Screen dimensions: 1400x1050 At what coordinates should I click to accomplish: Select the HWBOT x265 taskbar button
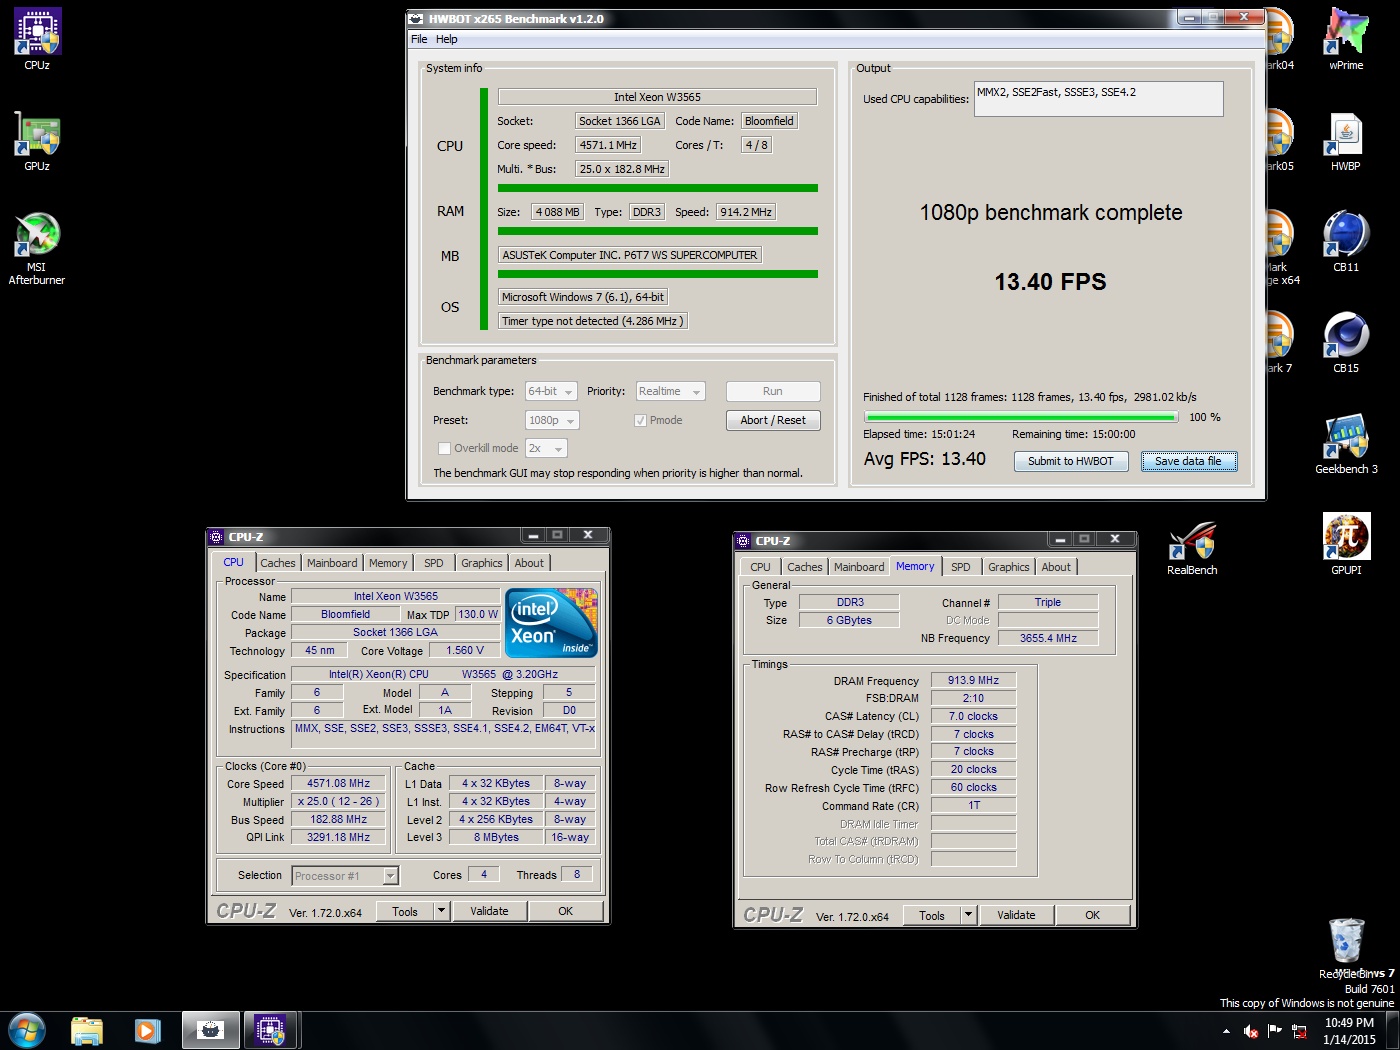click(x=210, y=1030)
